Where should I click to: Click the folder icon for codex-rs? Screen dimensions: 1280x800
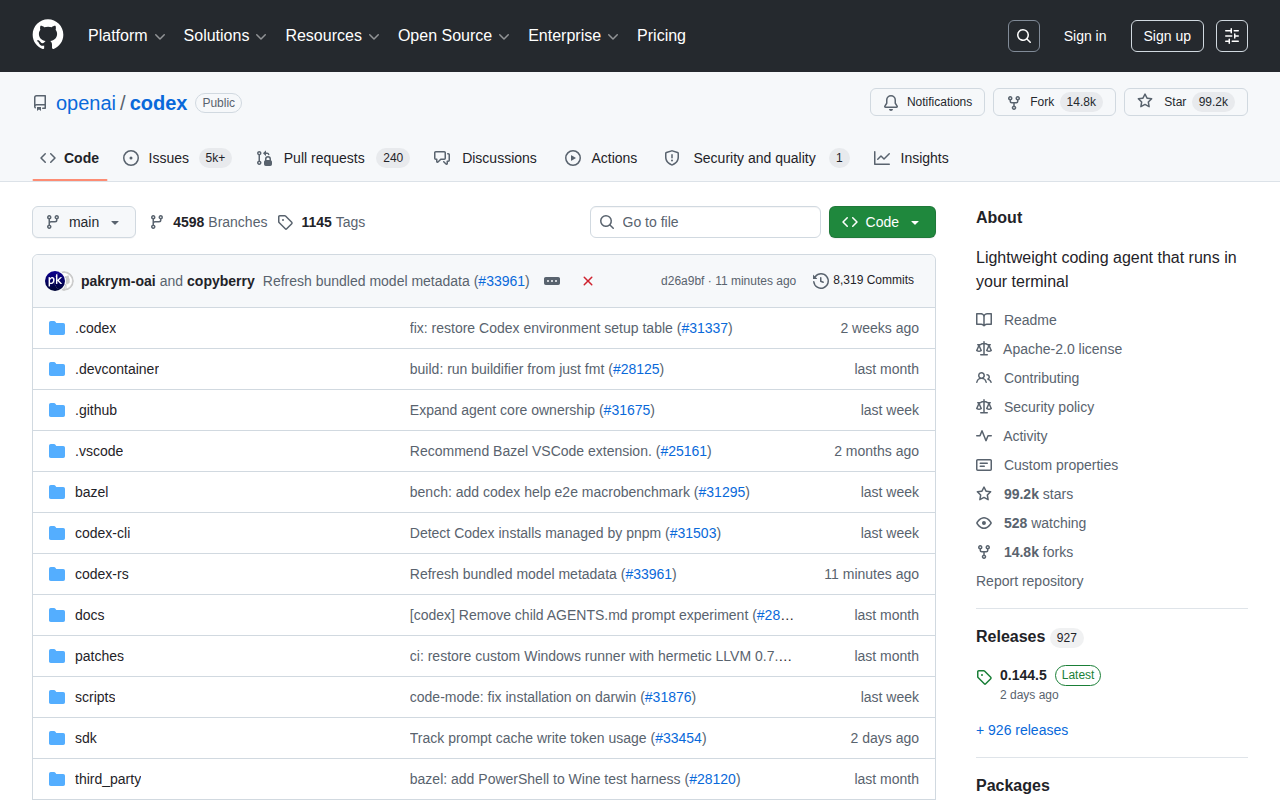[x=57, y=574]
